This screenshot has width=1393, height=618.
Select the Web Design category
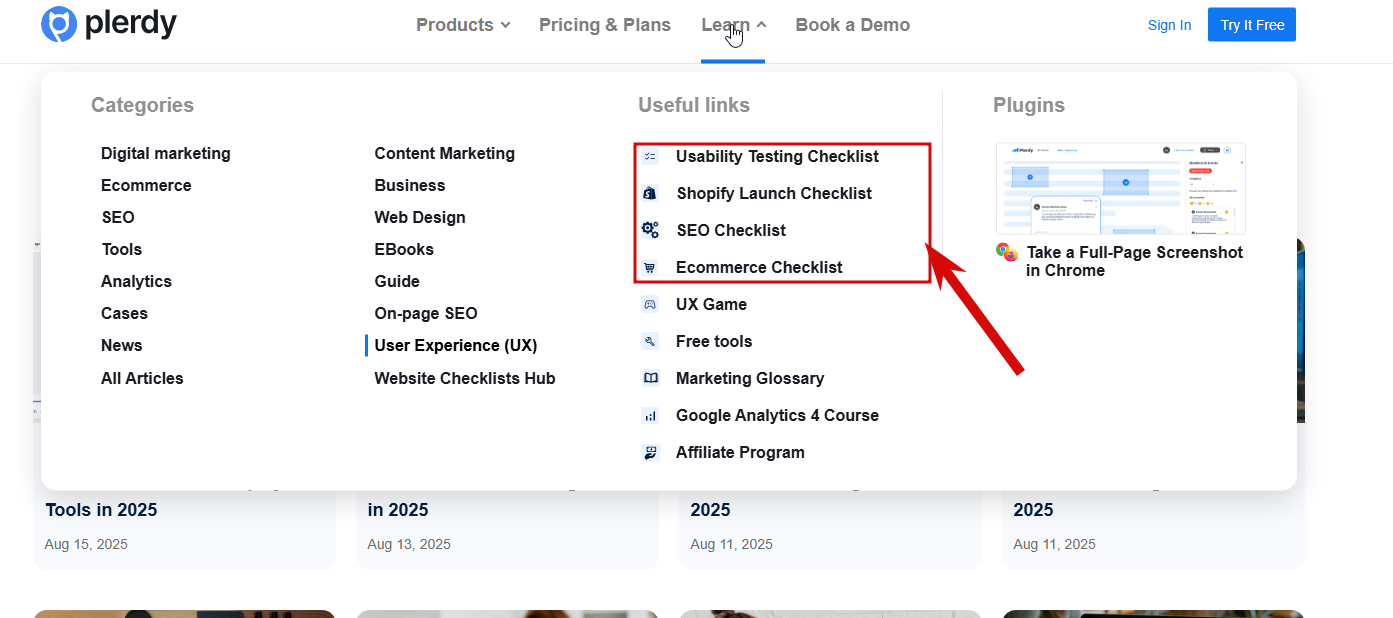click(420, 217)
